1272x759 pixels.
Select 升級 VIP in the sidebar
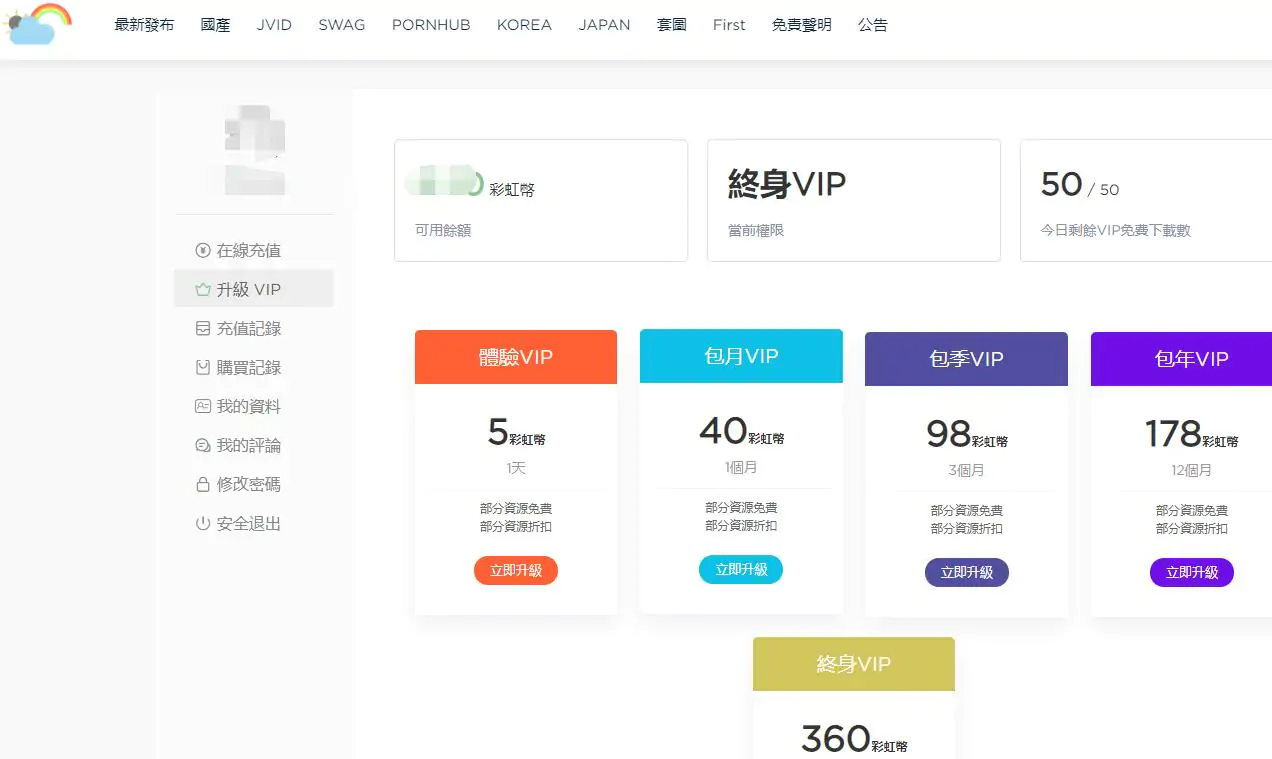click(254, 289)
